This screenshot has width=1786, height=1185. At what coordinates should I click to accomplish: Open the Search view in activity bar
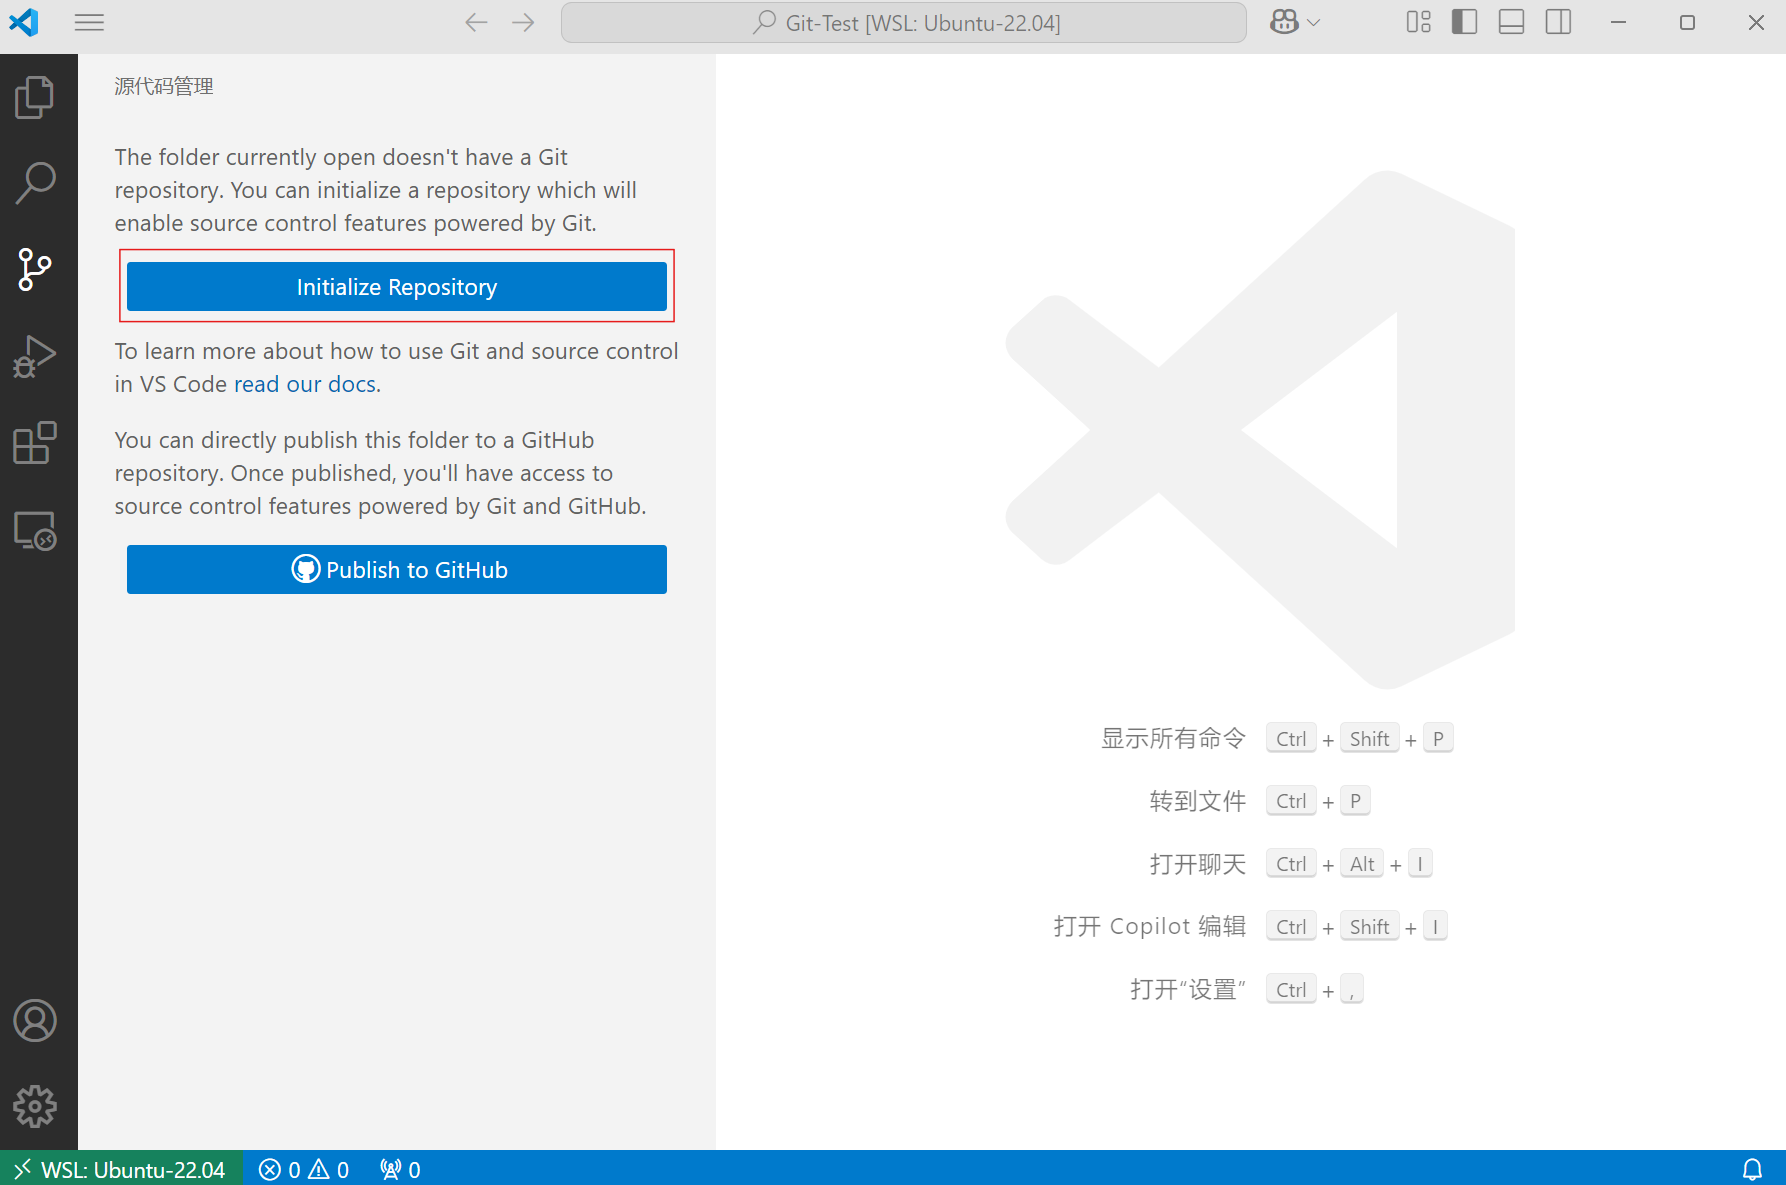click(x=35, y=183)
